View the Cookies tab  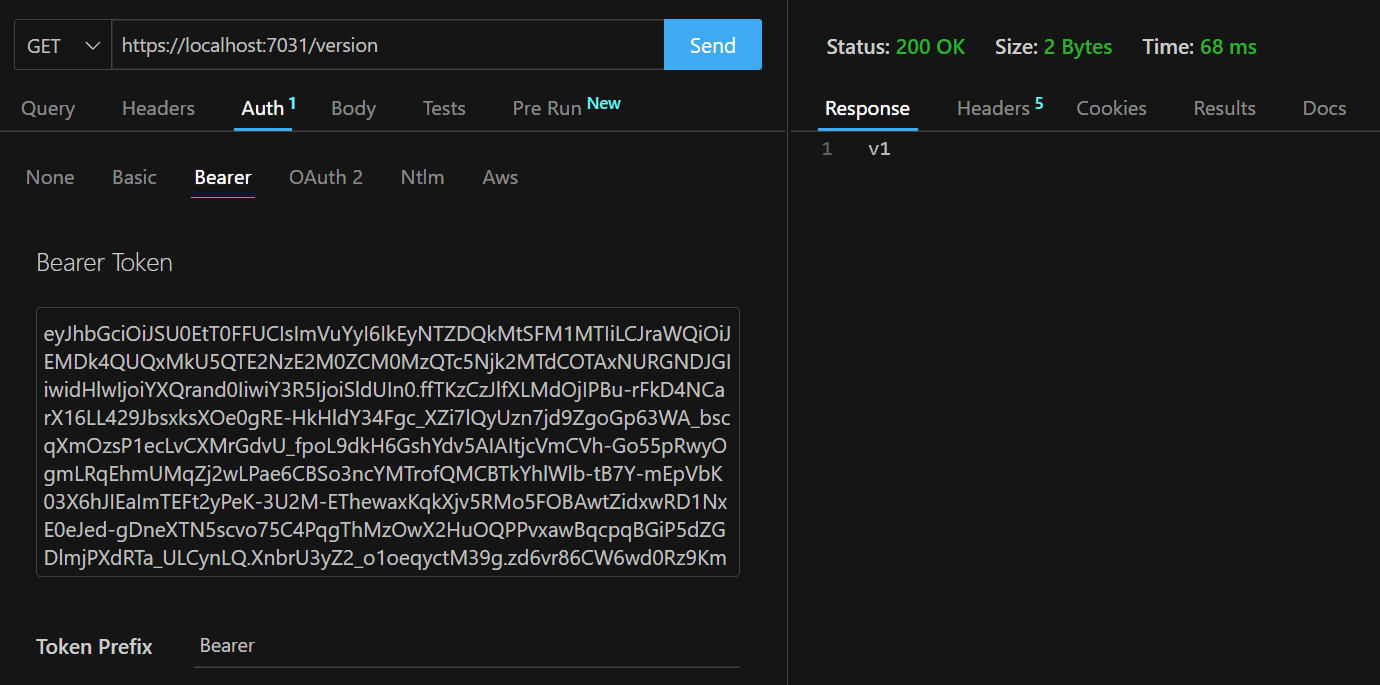coord(1111,108)
